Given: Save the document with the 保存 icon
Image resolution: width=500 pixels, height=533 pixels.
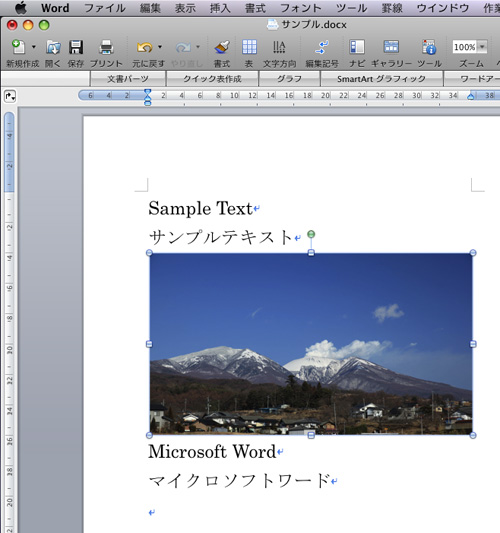Looking at the screenshot, I should [76, 47].
